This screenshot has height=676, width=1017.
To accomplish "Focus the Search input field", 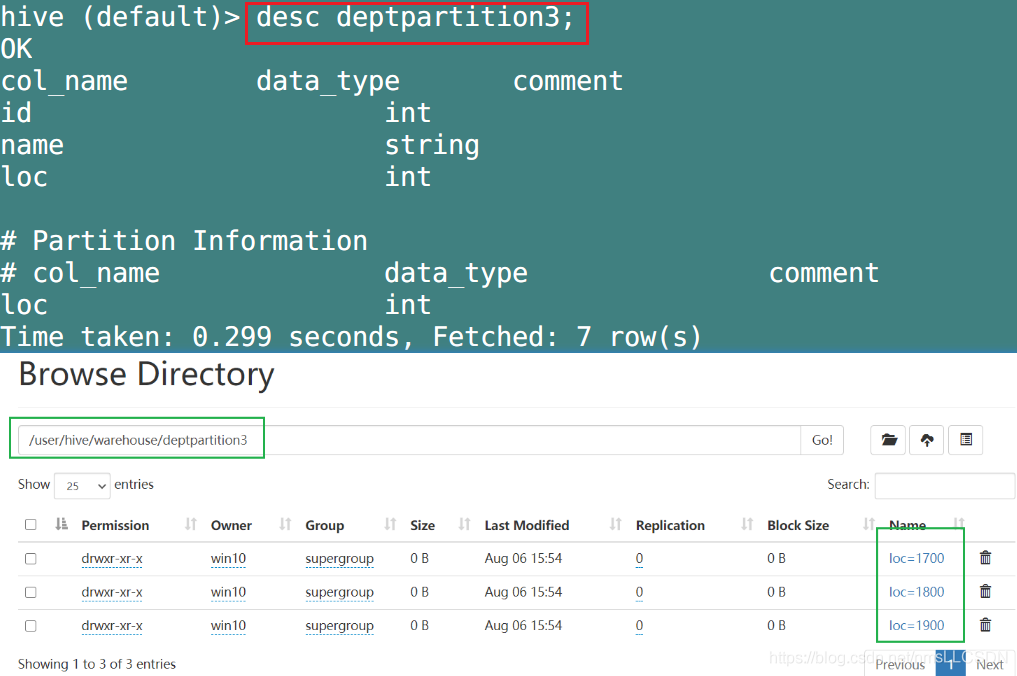I will (944, 485).
